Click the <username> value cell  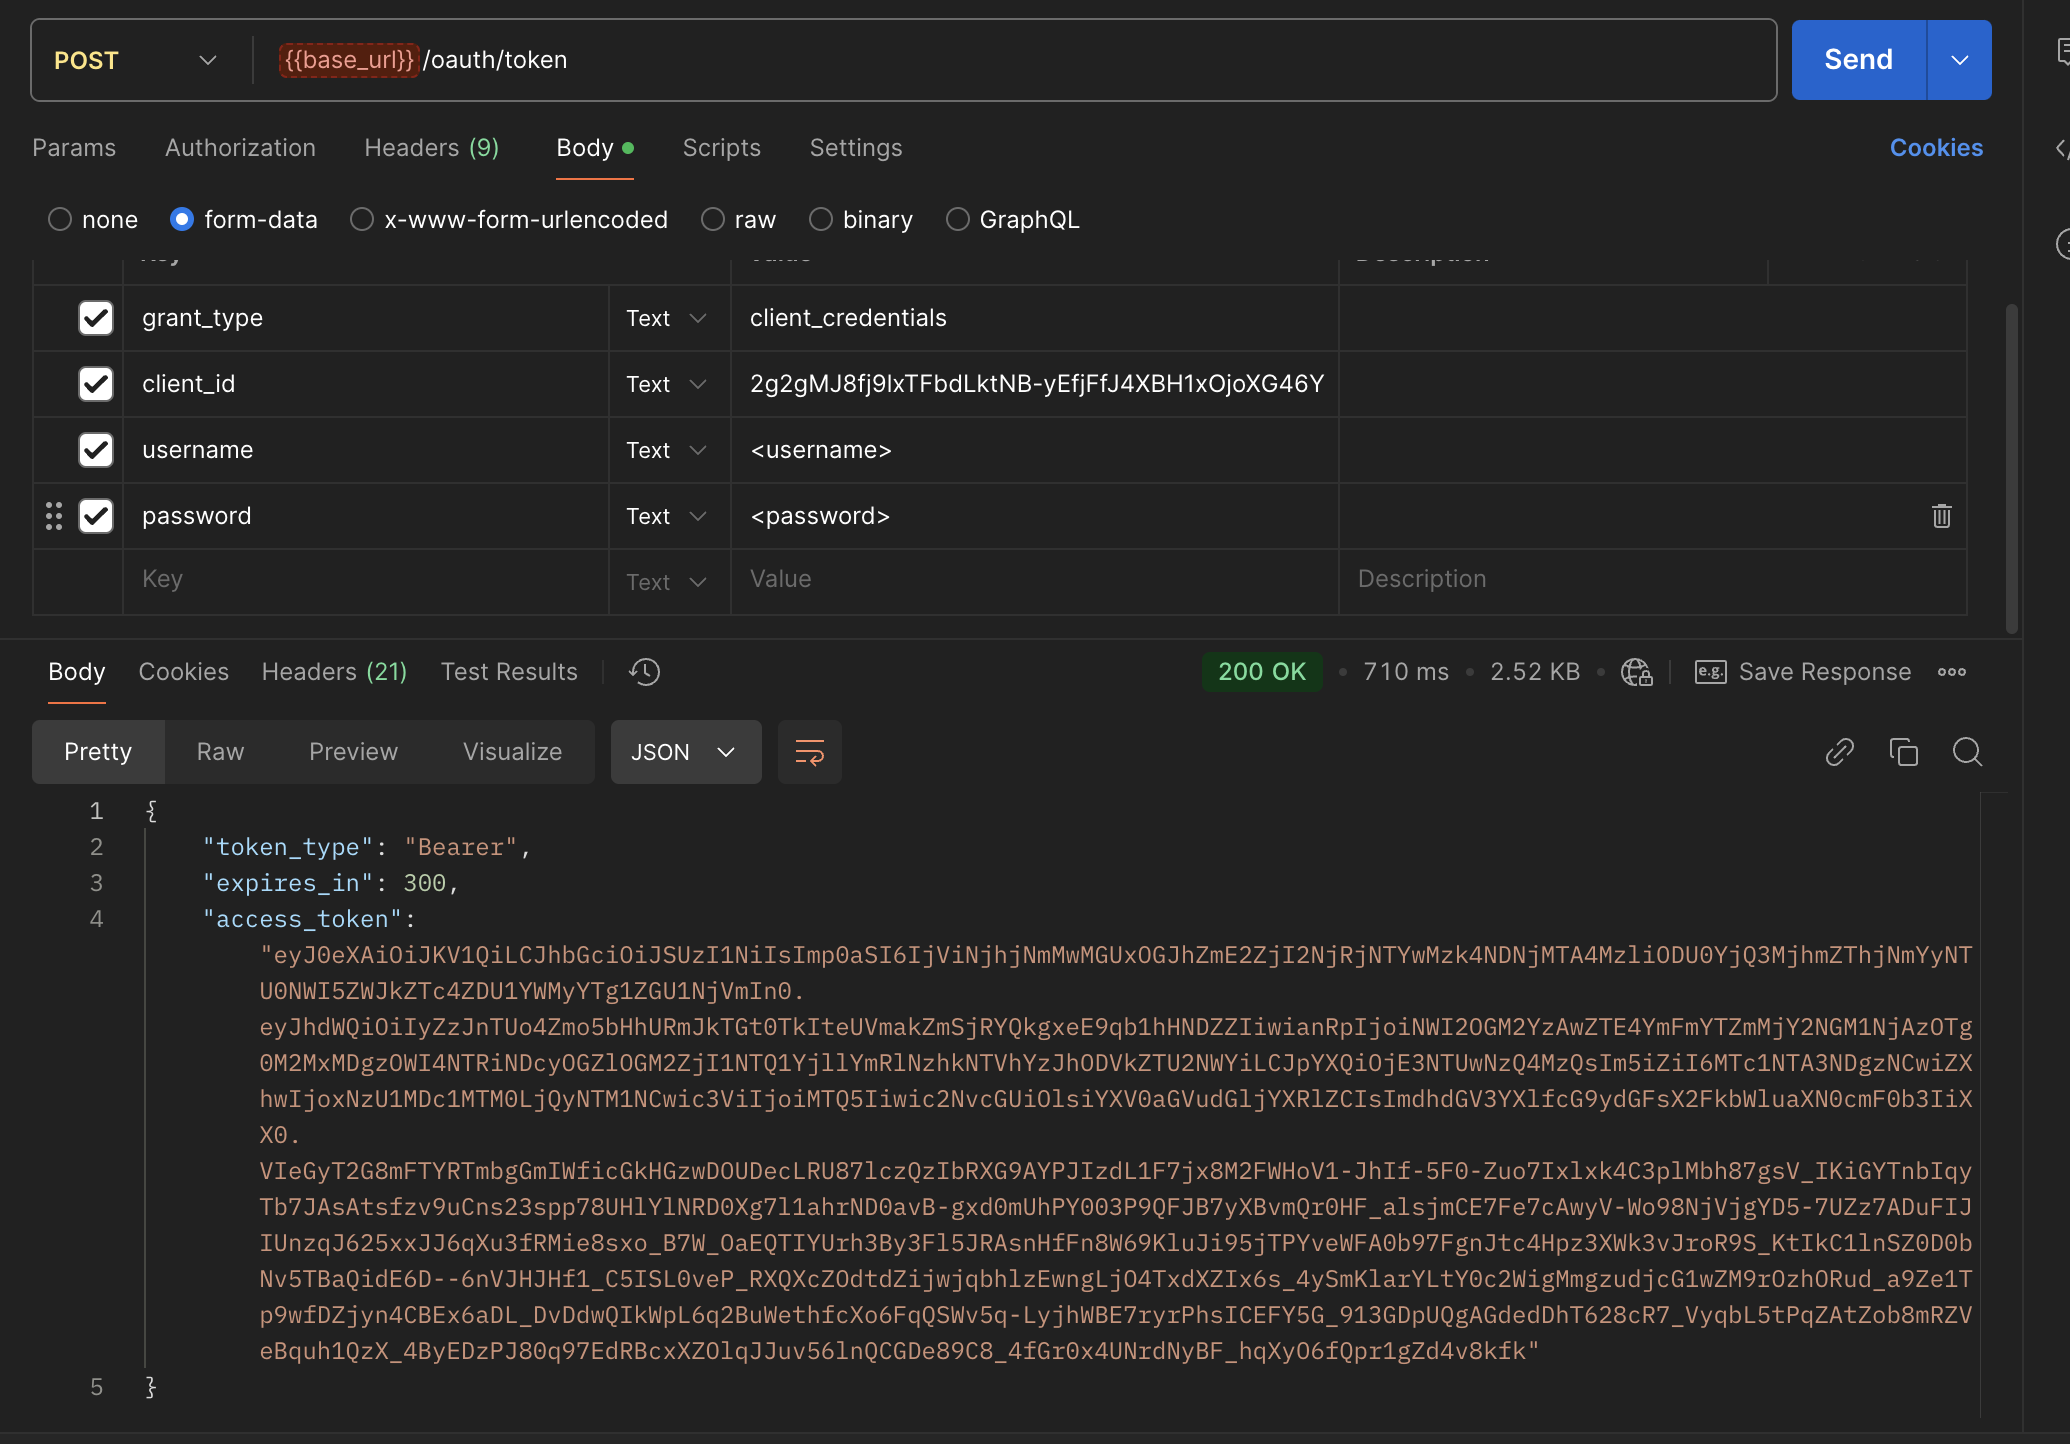[1035, 450]
